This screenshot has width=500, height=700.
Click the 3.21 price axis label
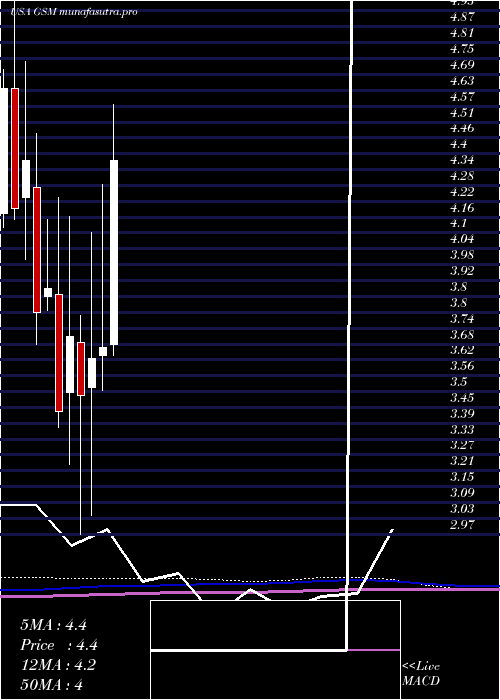pyautogui.click(x=462, y=461)
